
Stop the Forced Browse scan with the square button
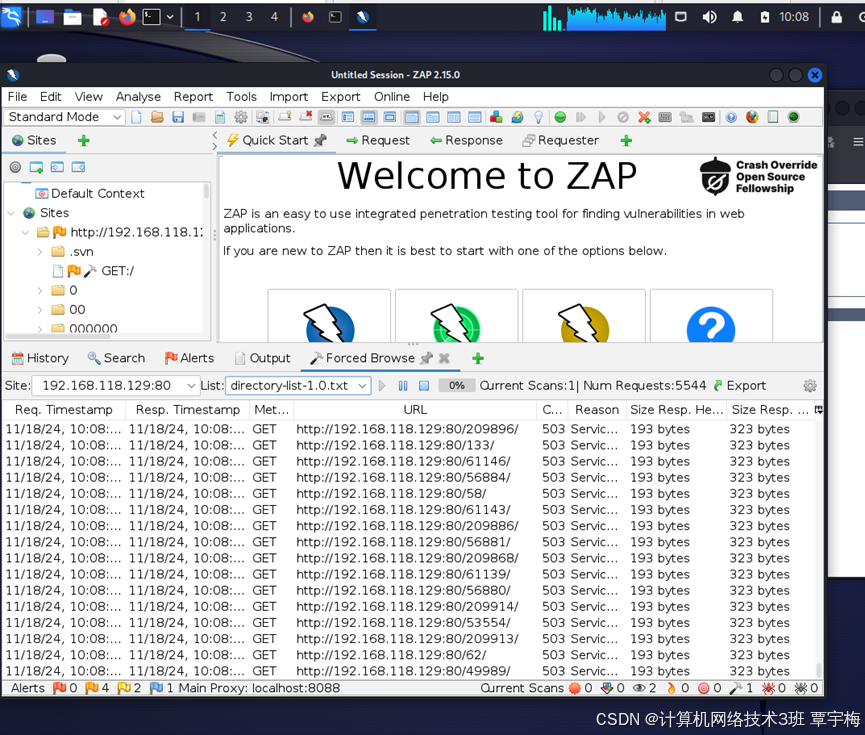point(423,383)
